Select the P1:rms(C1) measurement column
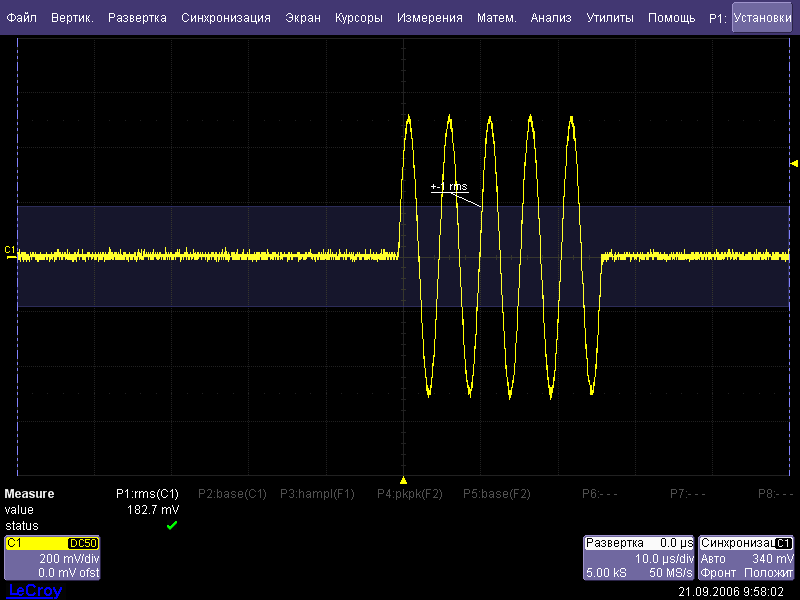Image resolution: width=800 pixels, height=600 pixels. [148, 494]
